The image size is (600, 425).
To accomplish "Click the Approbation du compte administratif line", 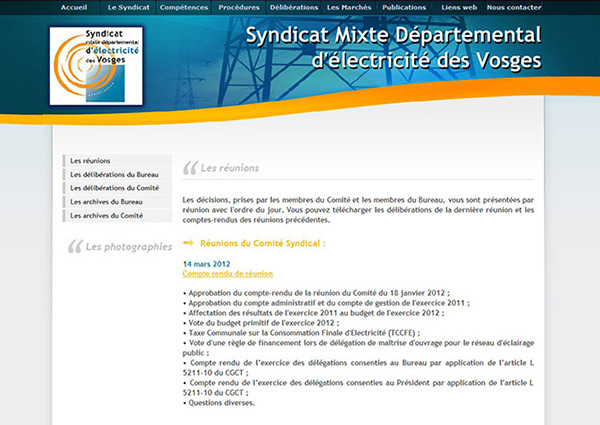I will pyautogui.click(x=326, y=303).
